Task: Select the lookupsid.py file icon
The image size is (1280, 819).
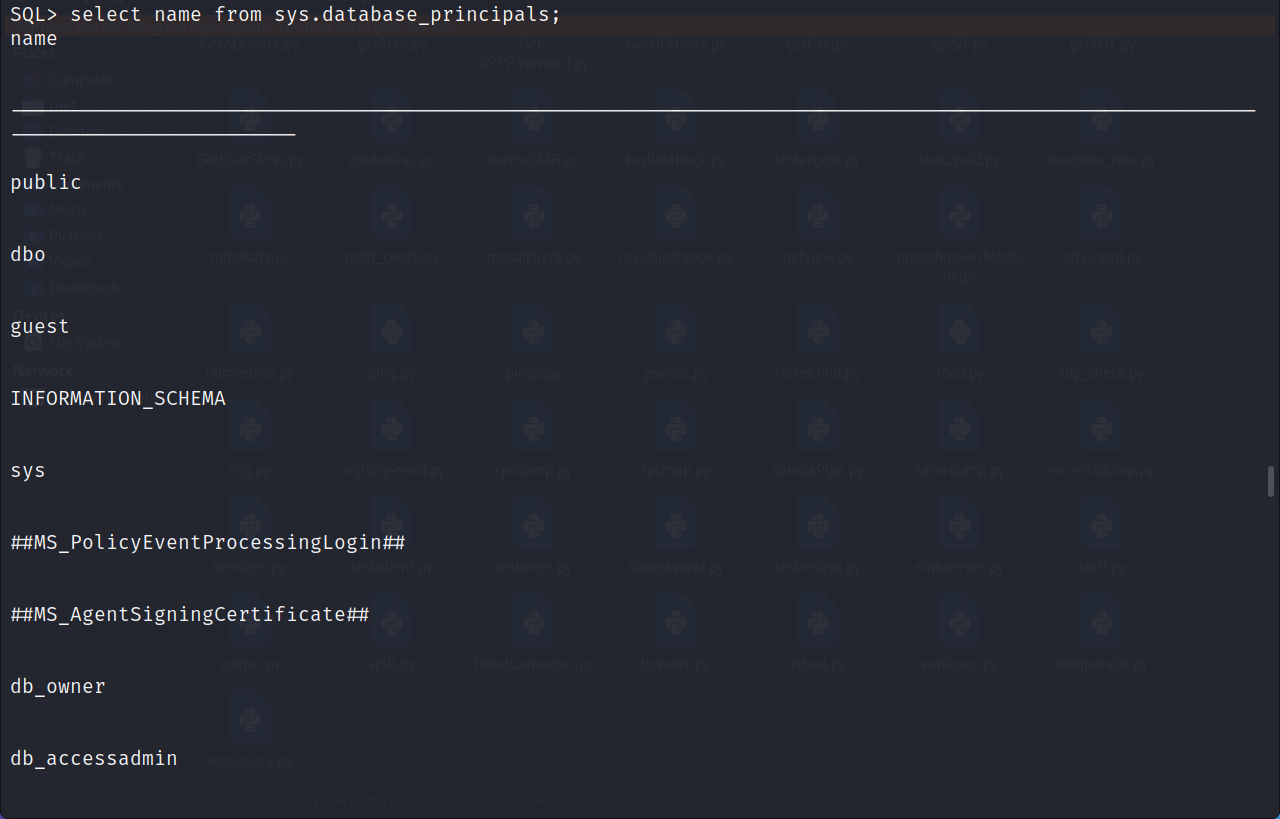Action: pyautogui.click(x=960, y=116)
